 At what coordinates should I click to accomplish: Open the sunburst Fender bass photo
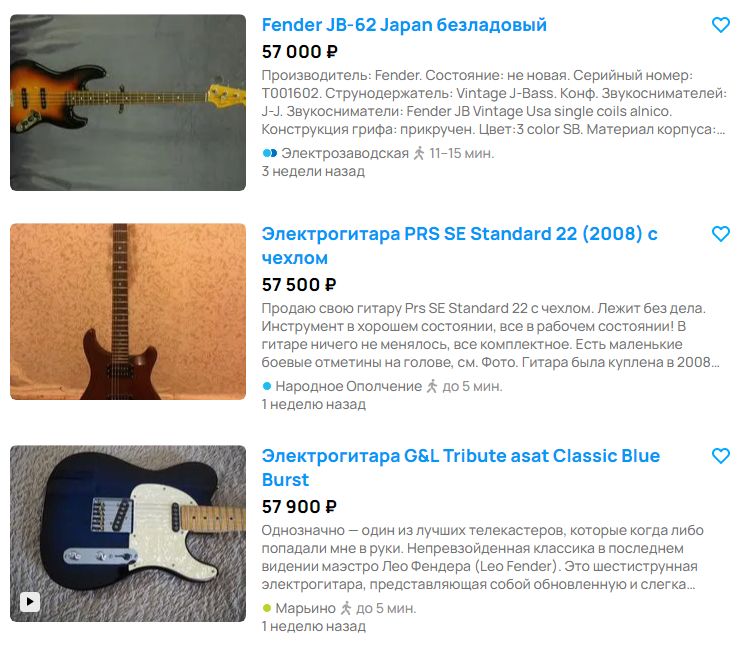coord(128,103)
